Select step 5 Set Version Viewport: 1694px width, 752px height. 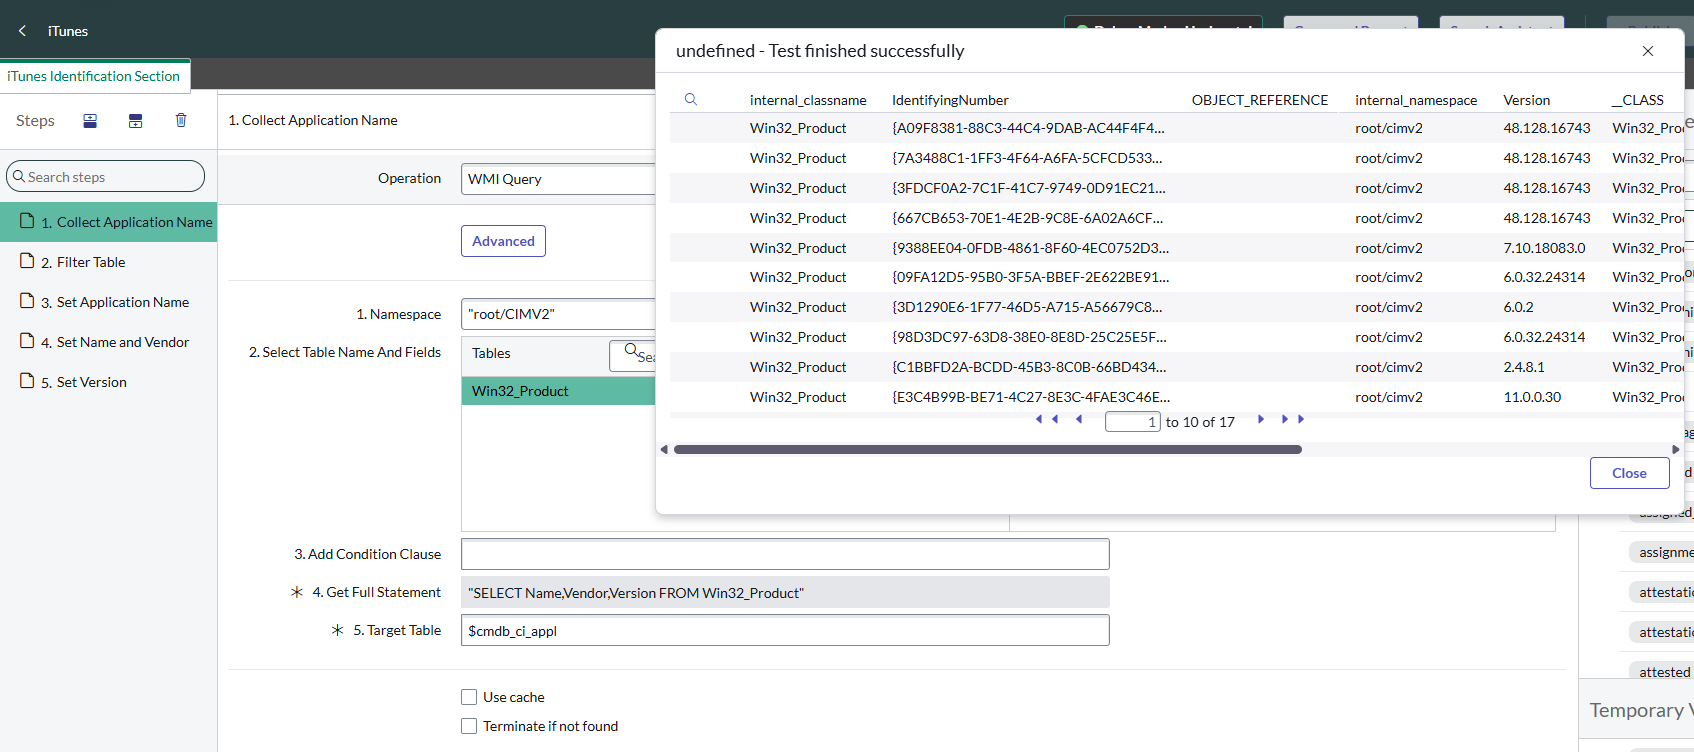(109, 382)
